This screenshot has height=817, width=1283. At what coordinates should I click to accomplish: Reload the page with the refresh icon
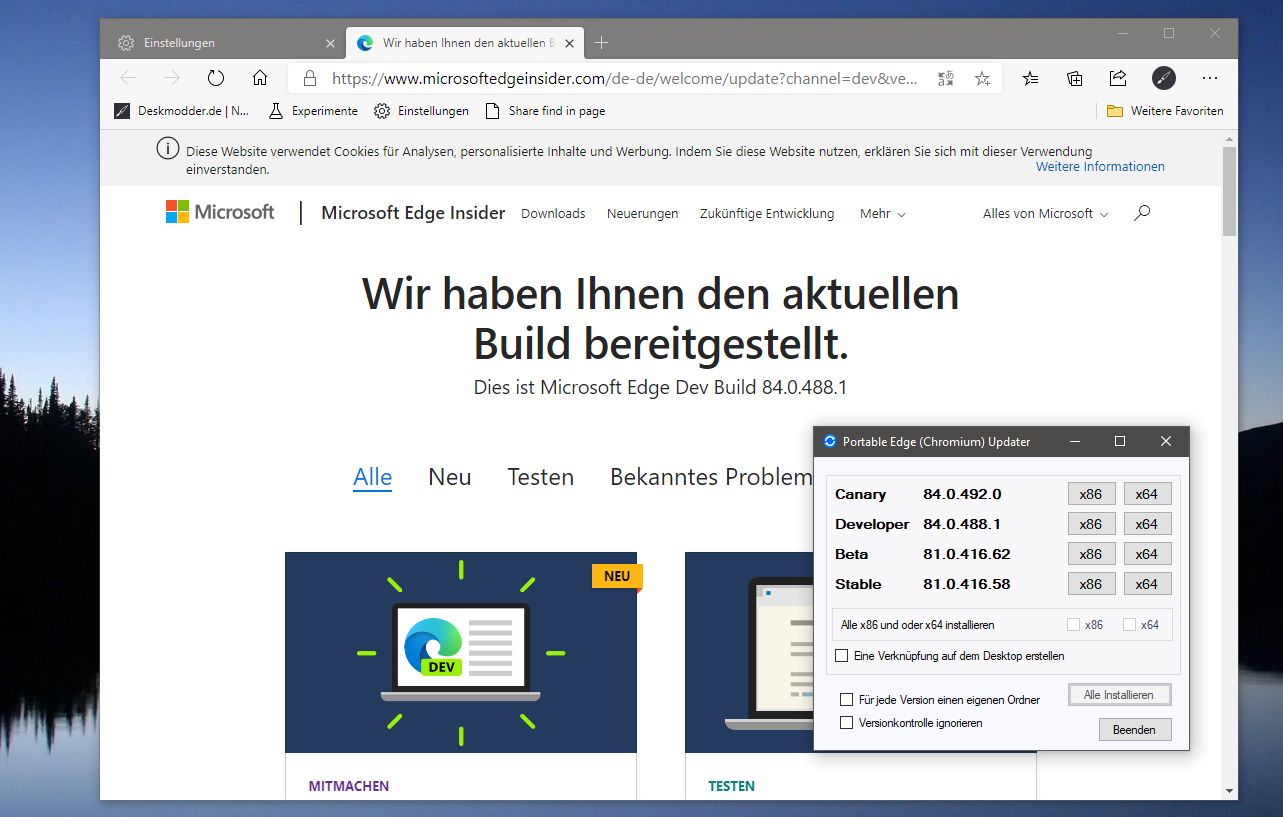pyautogui.click(x=216, y=78)
